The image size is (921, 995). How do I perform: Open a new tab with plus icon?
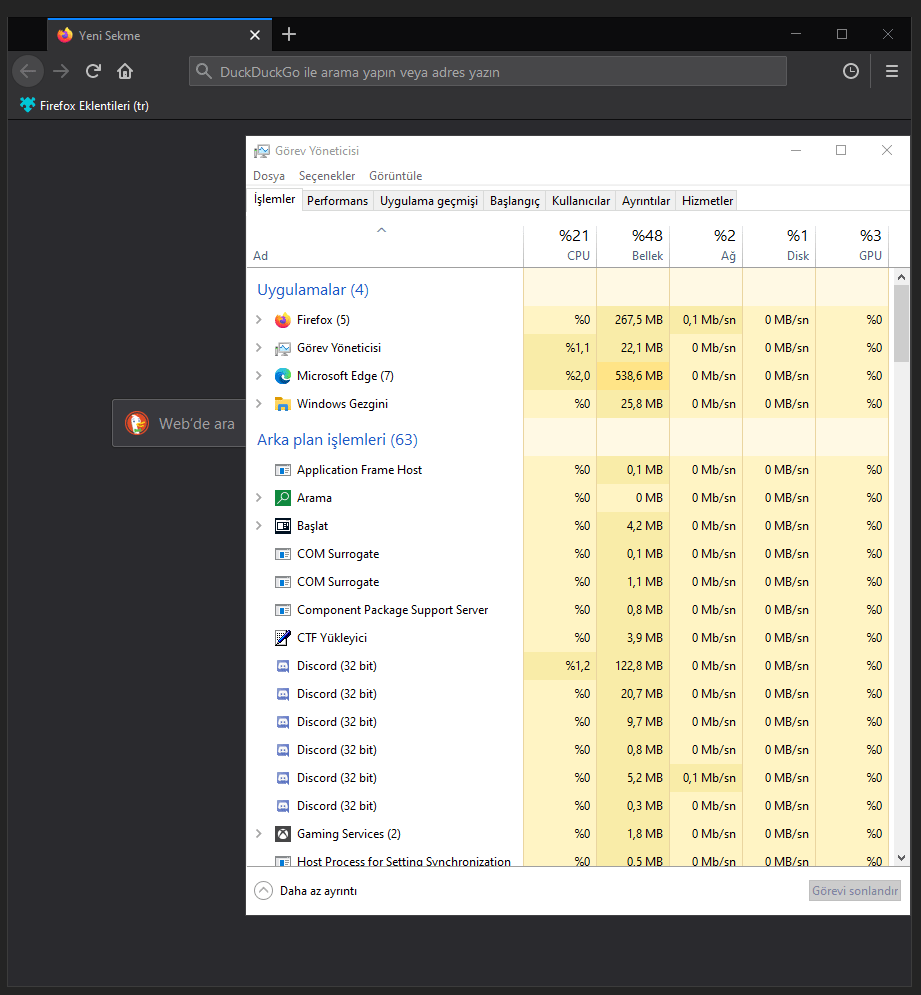[289, 35]
